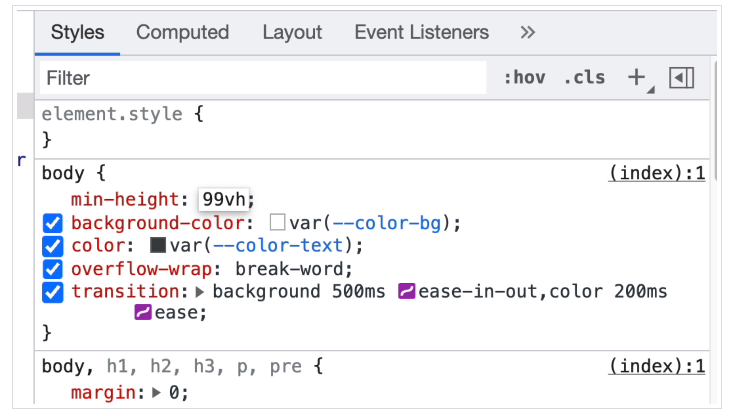The width and height of the screenshot is (729, 416).
Task: Open the dark color swatch for color property
Action: tap(158, 246)
